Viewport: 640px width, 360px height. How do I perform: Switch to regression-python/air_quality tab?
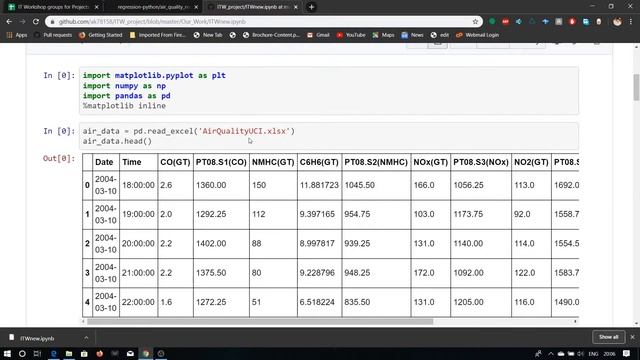(153, 7)
